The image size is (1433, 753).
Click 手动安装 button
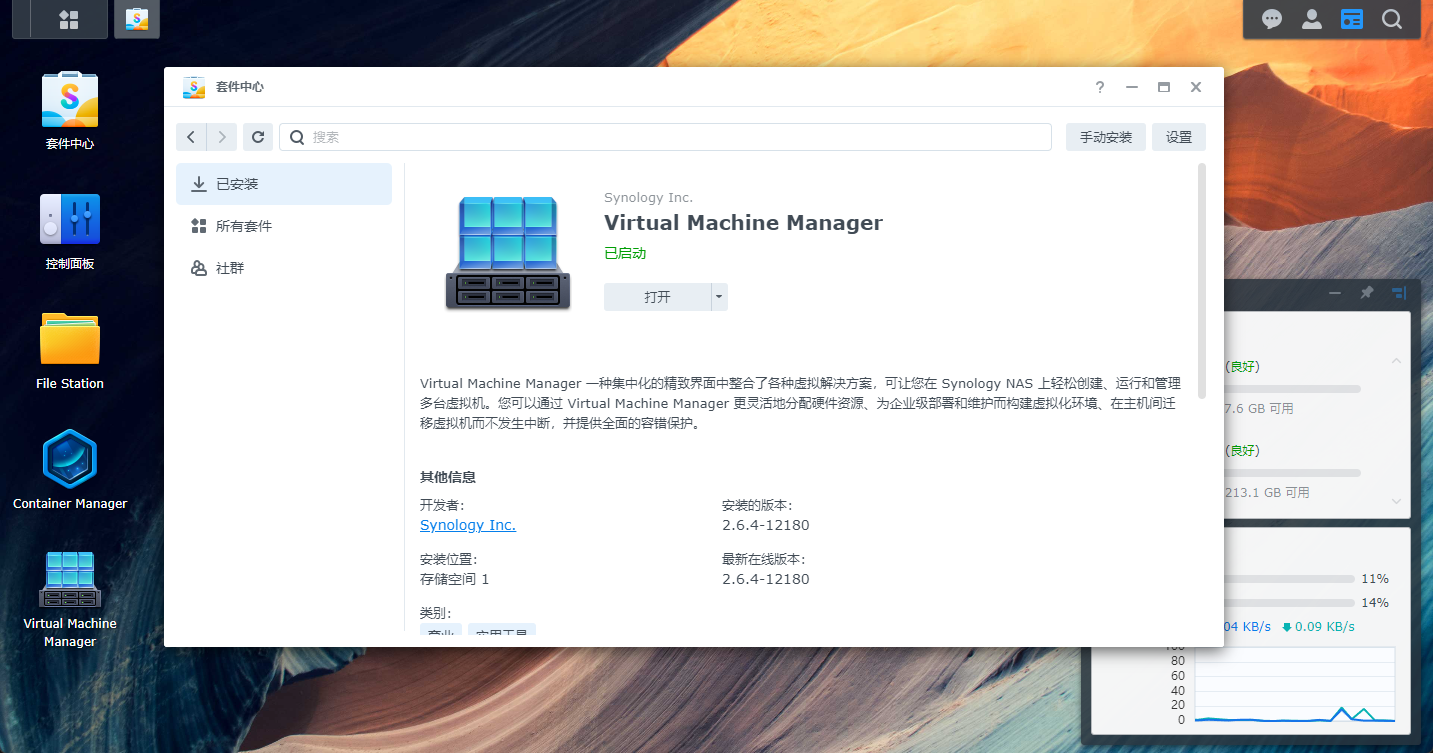(x=1106, y=137)
